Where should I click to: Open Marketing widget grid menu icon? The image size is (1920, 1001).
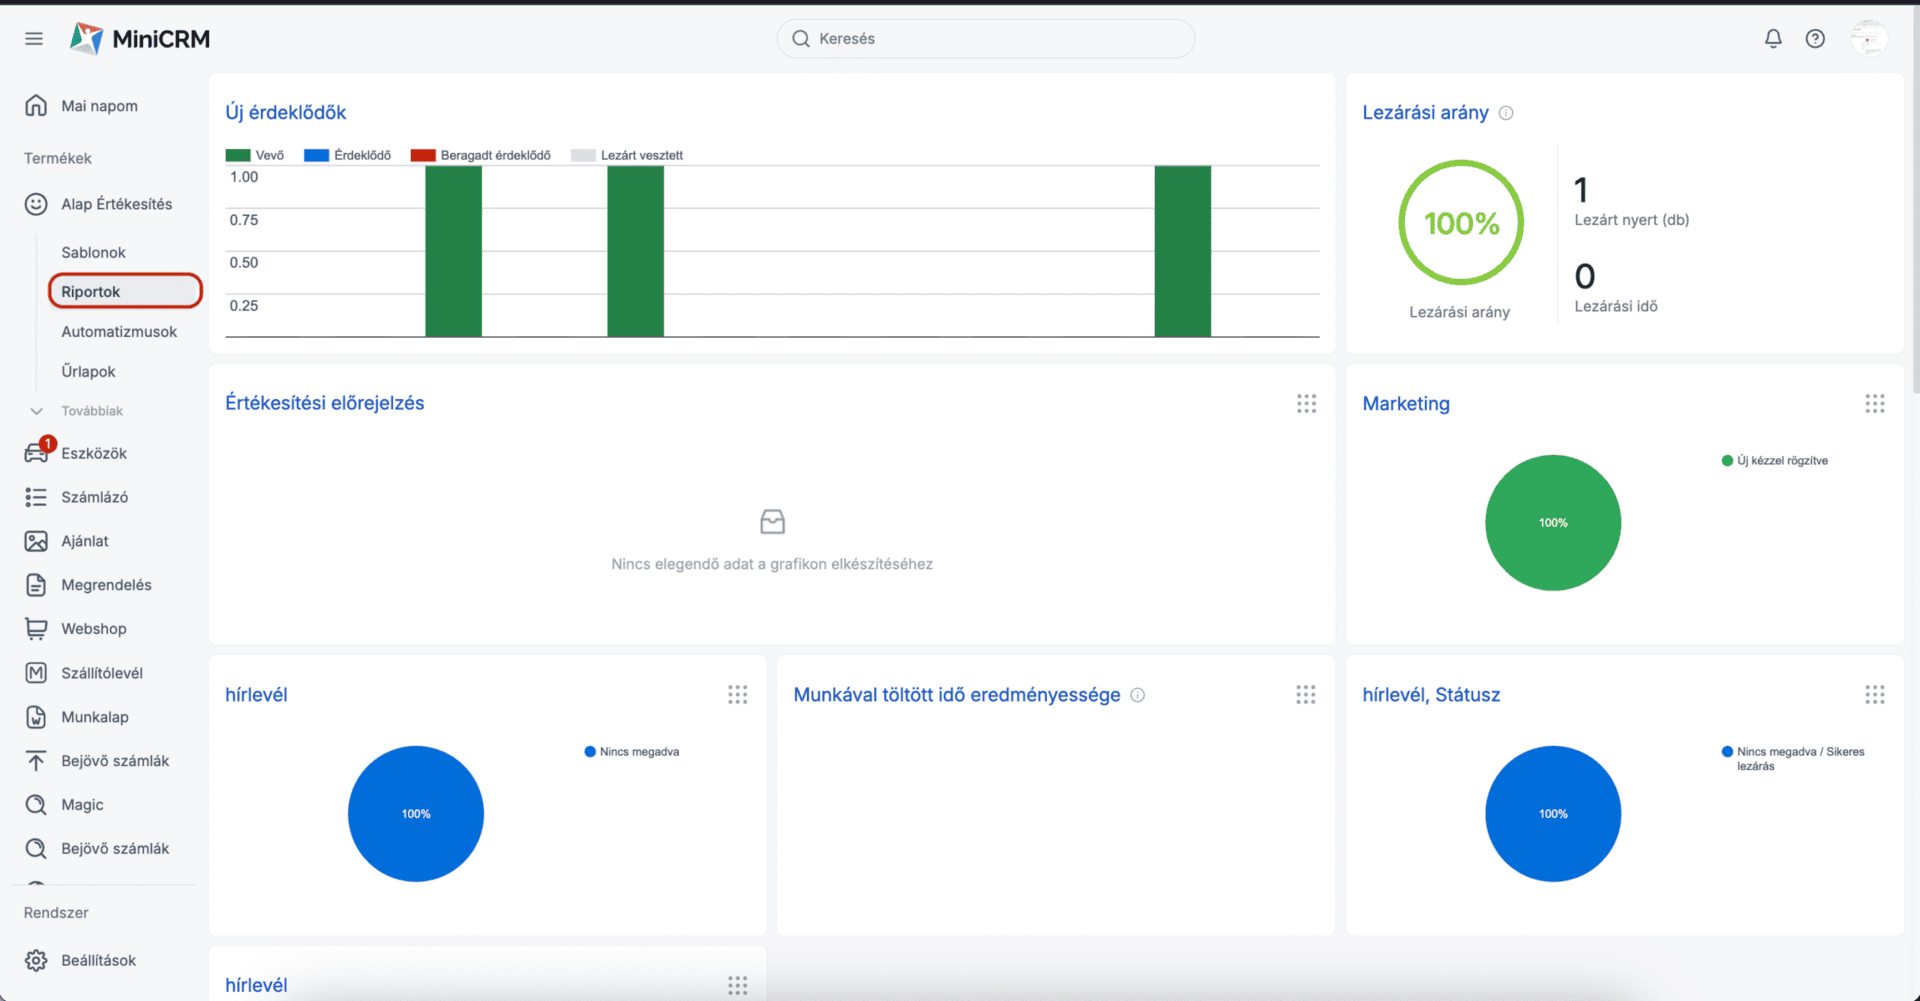(x=1874, y=404)
